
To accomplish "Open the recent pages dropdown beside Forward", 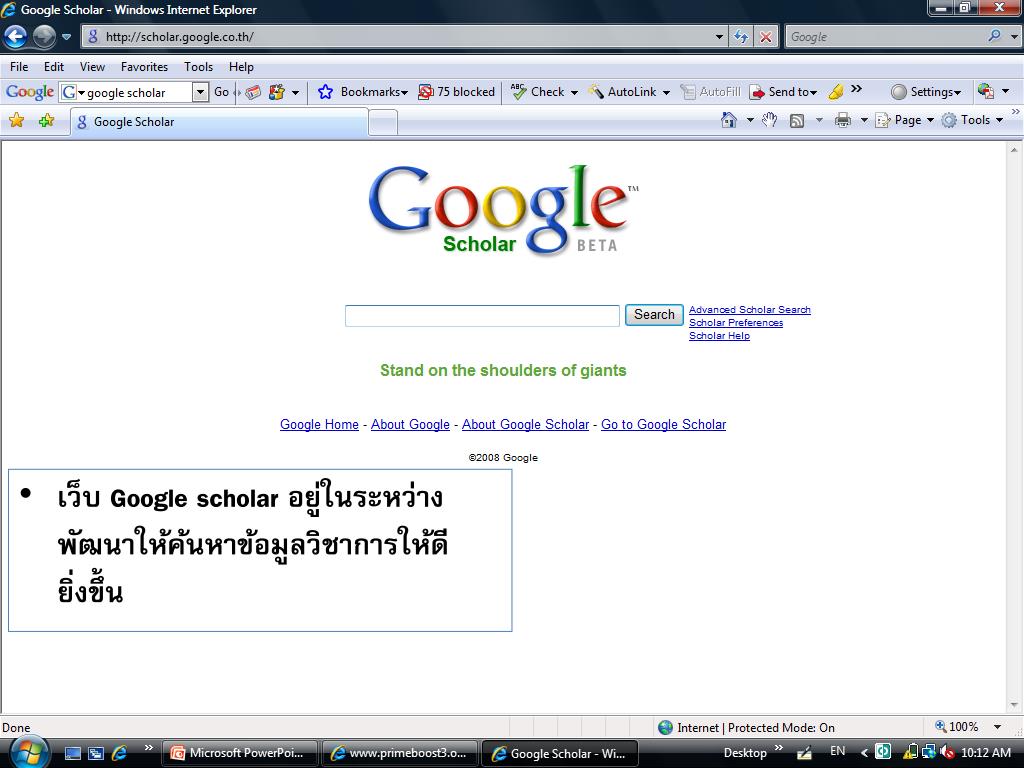I will (67, 37).
